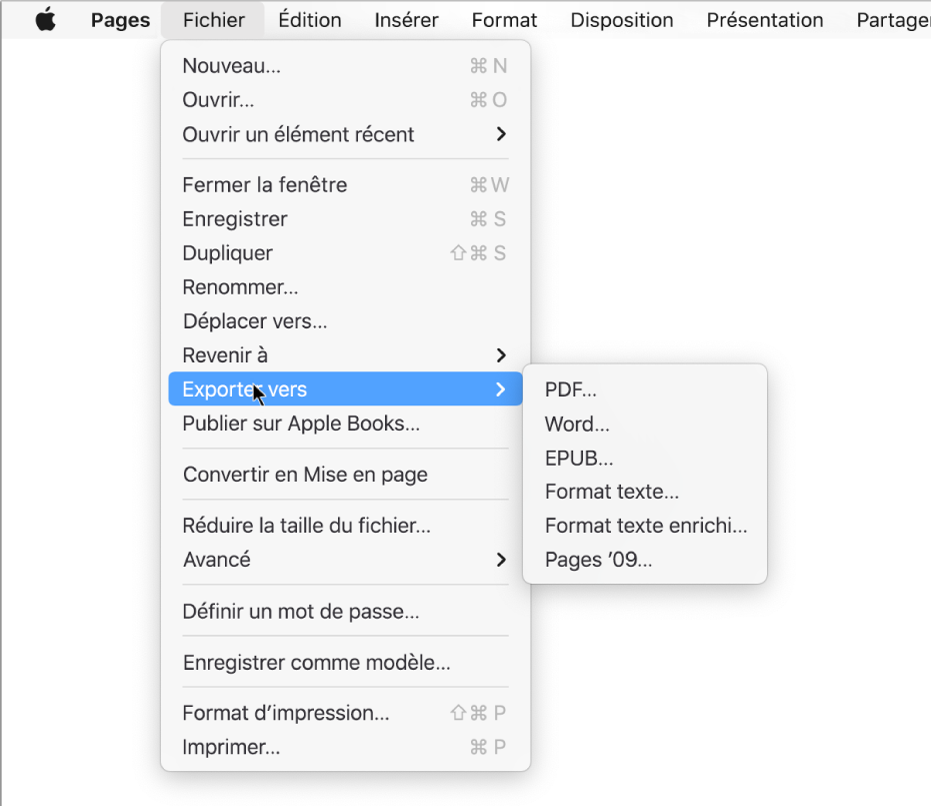Choose Imprimer… from the menu
This screenshot has width=931, height=806.
click(x=345, y=747)
